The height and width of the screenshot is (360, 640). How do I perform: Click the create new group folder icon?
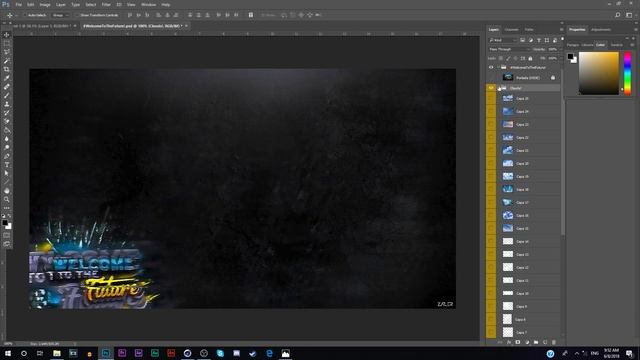tap(536, 342)
